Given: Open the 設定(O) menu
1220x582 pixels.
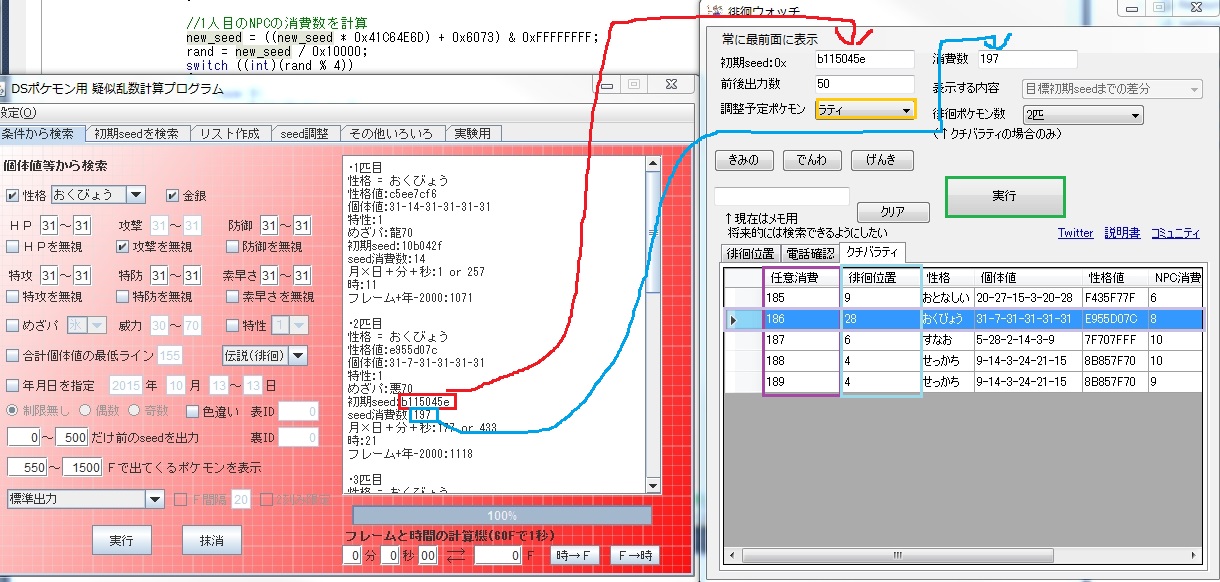Looking at the screenshot, I should [17, 112].
